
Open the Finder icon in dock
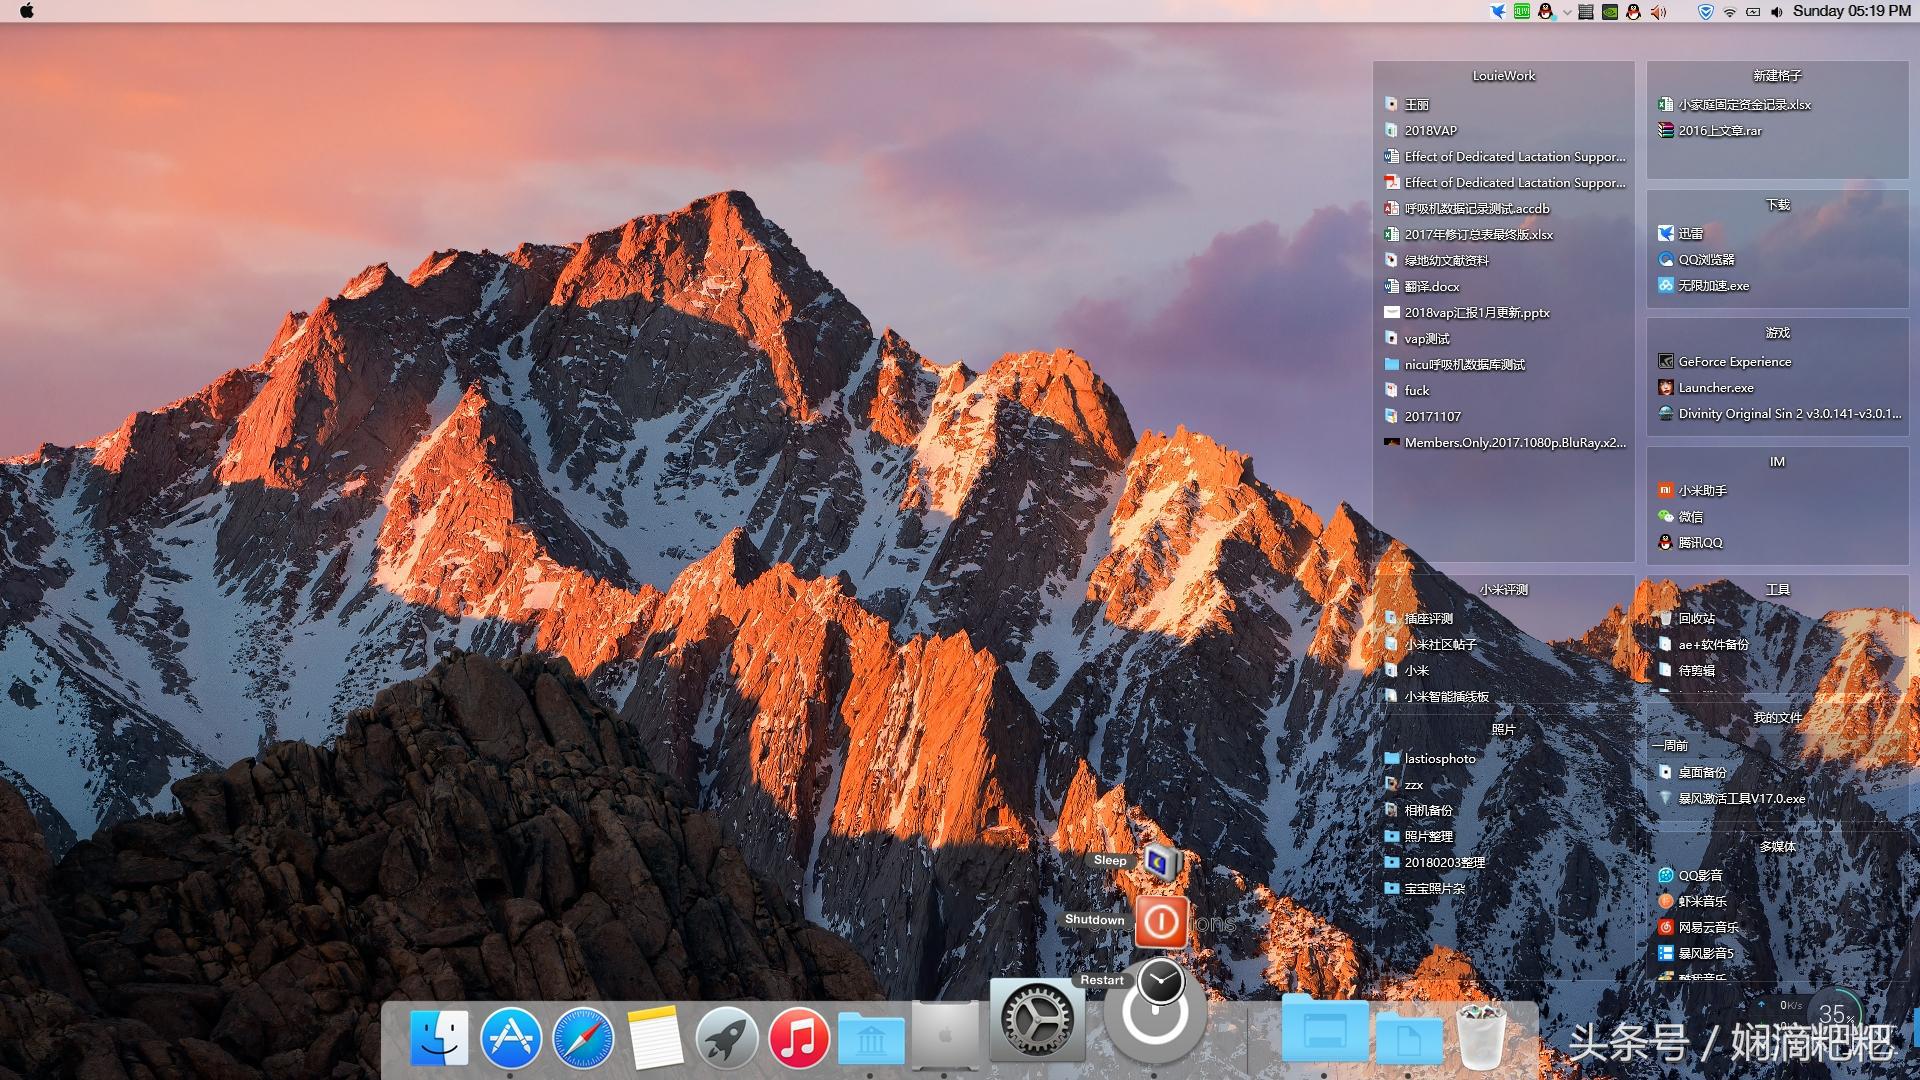pyautogui.click(x=439, y=1037)
